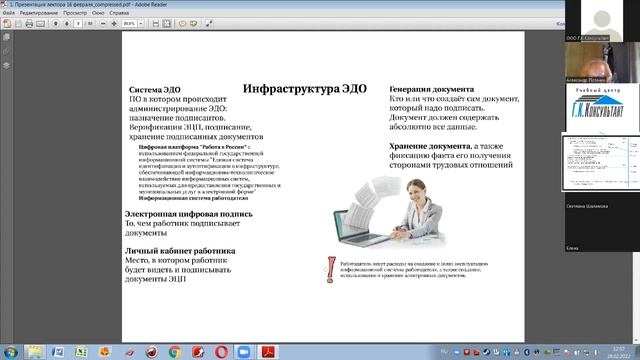This screenshot has height=360, width=640.
Task: Go to the next page arrow
Action: tap(67, 24)
